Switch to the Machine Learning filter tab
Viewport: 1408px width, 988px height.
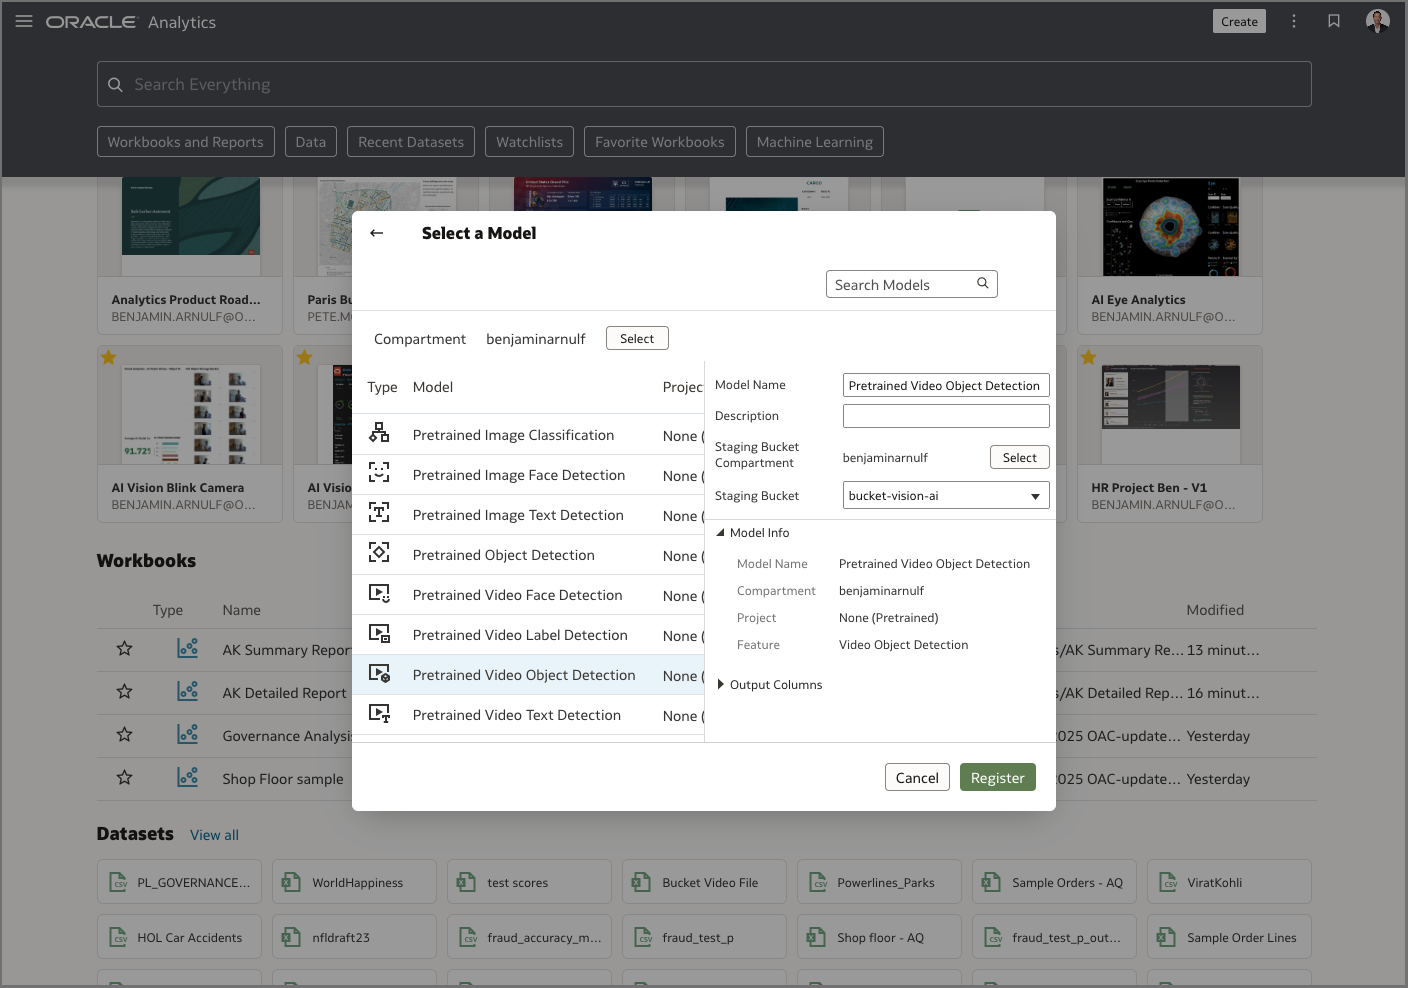tap(814, 141)
